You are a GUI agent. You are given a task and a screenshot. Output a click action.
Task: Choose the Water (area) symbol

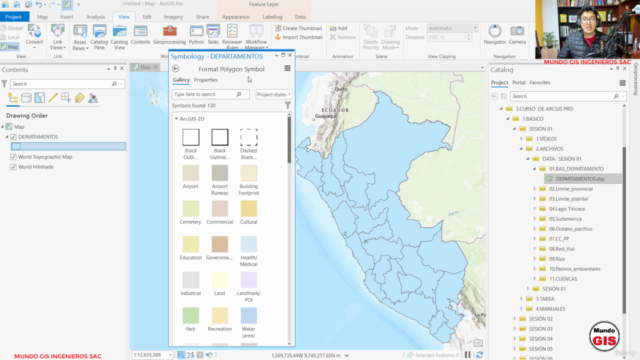point(249,322)
